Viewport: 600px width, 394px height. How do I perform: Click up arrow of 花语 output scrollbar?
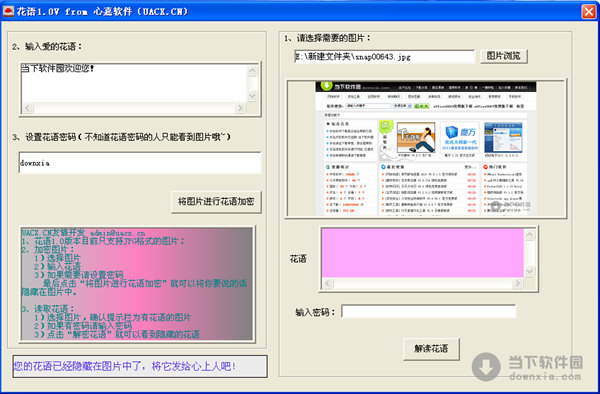pos(530,234)
